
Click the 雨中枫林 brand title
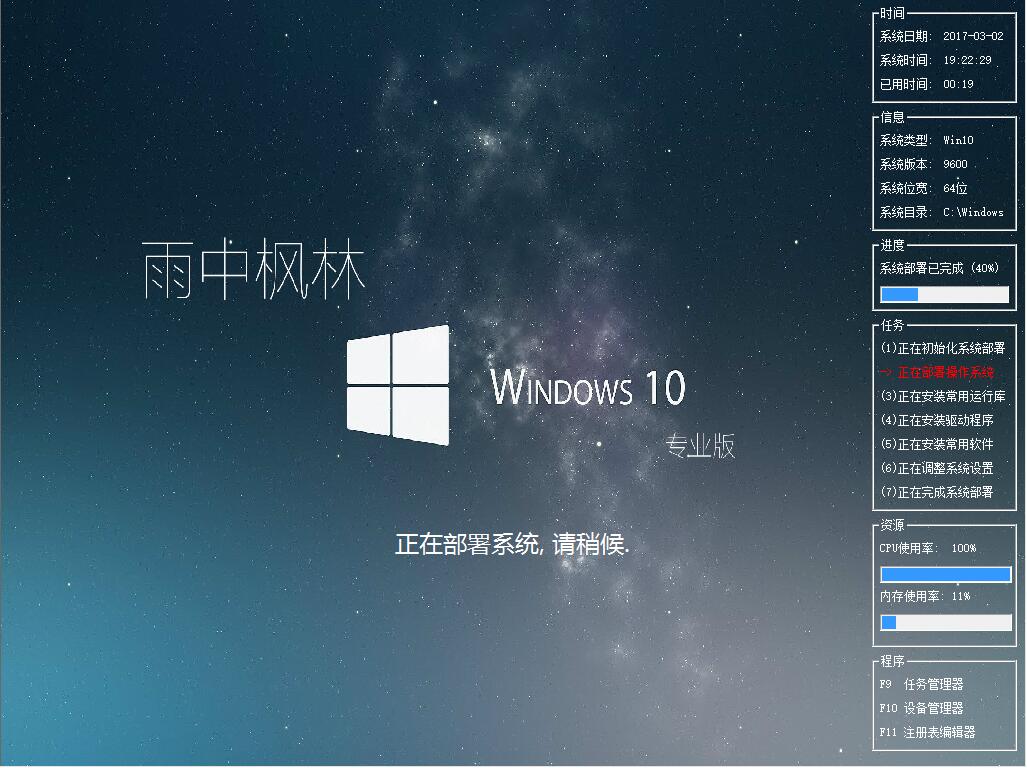[253, 268]
